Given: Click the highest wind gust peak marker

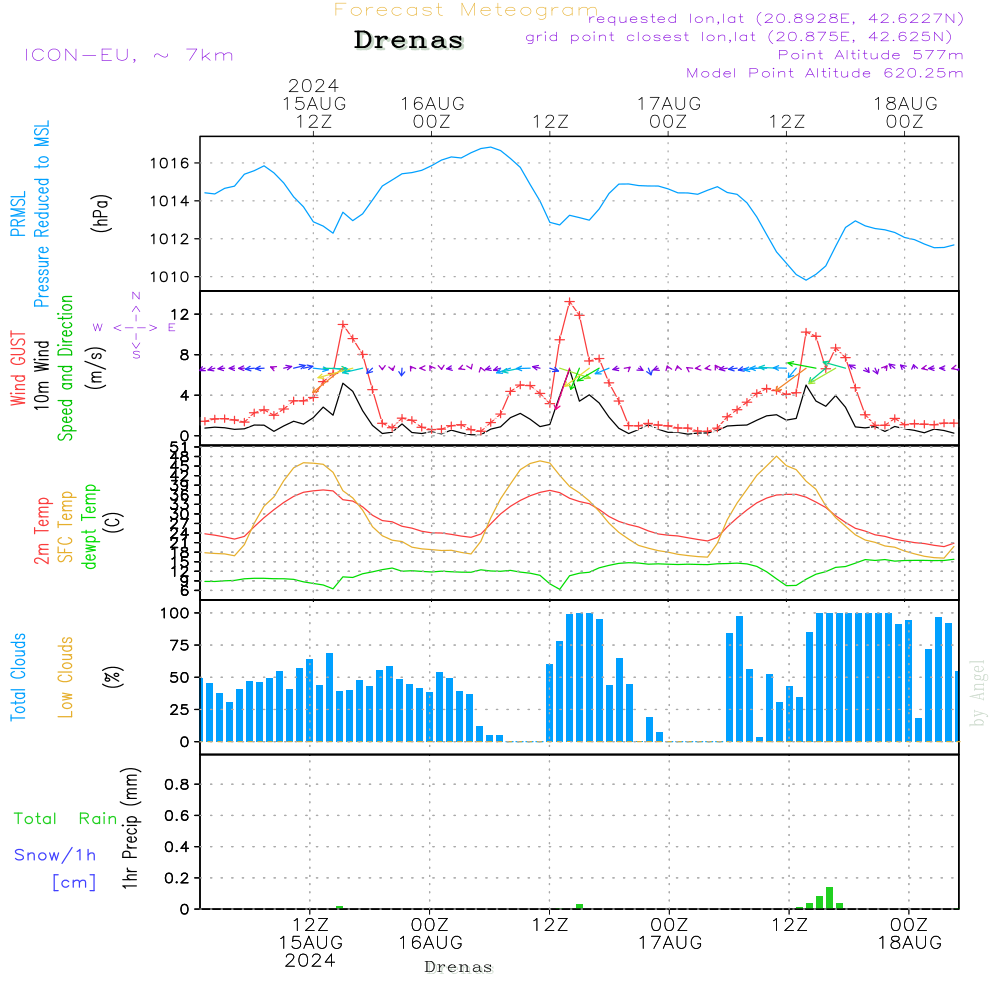Looking at the screenshot, I should pyautogui.click(x=570, y=302).
